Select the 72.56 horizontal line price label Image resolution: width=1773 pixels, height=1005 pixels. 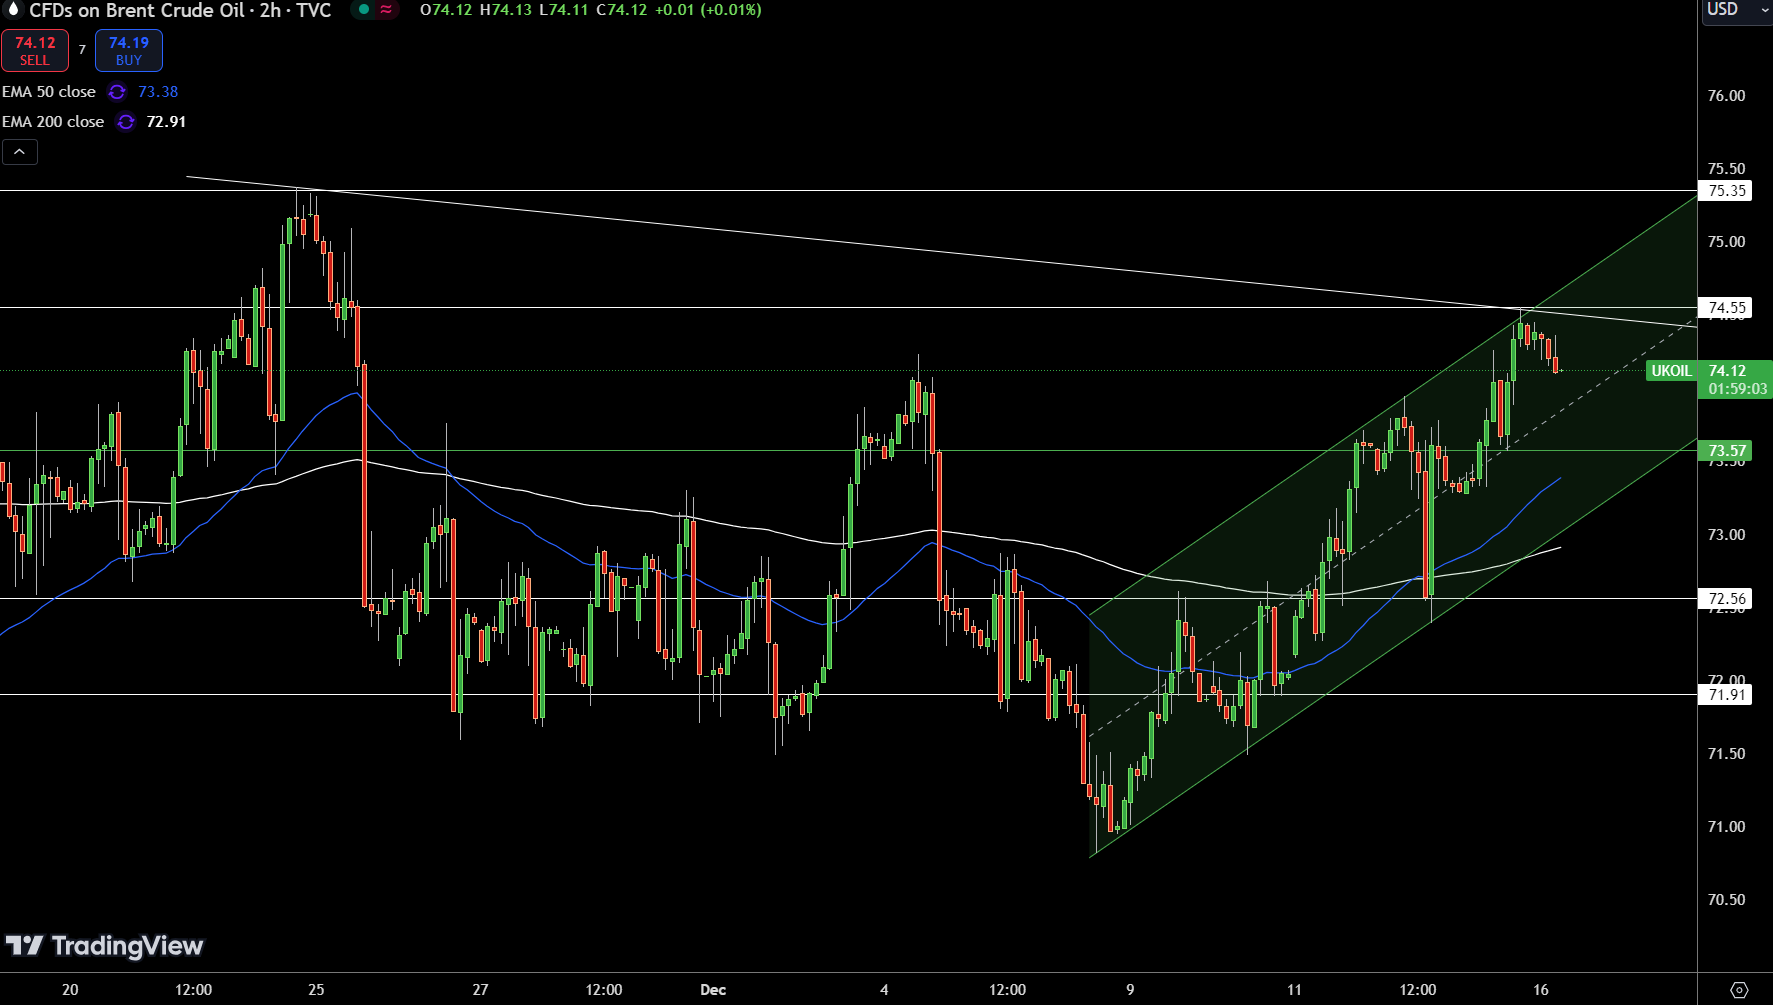(x=1726, y=599)
